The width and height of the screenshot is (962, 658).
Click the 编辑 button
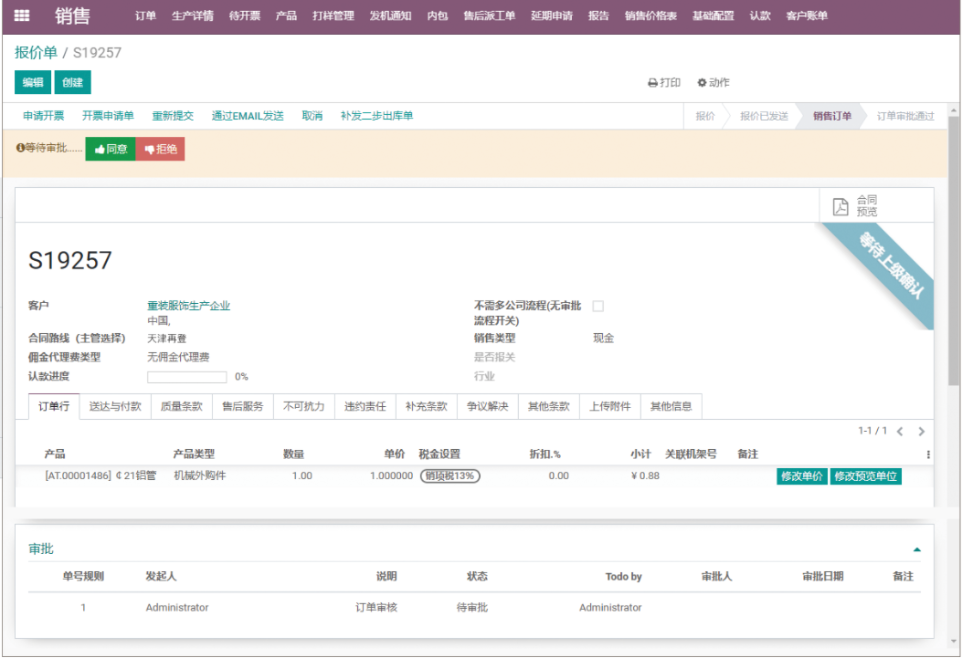(x=32, y=83)
